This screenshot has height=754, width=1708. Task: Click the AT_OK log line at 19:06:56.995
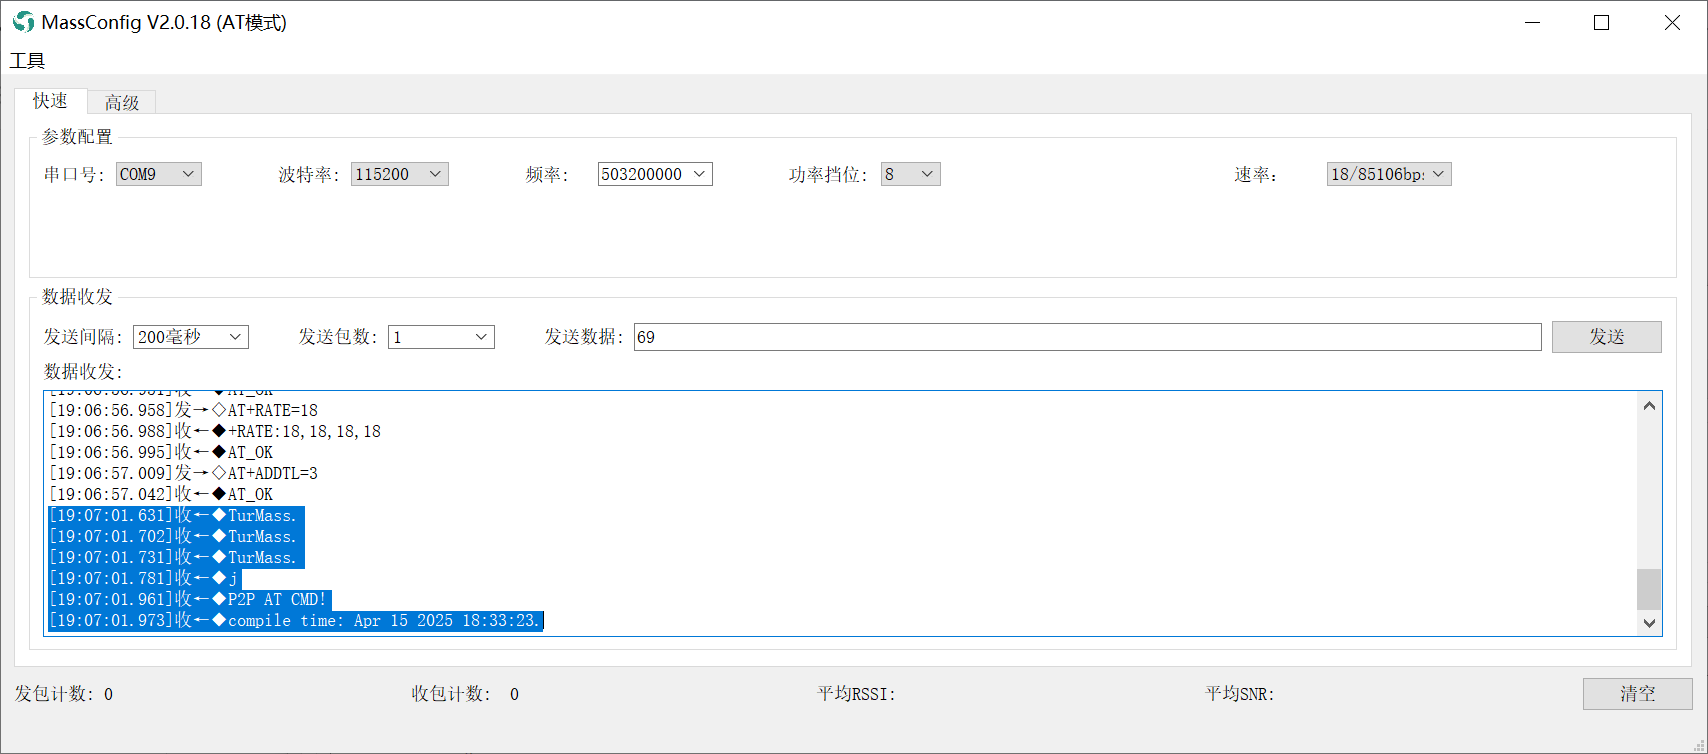click(161, 452)
